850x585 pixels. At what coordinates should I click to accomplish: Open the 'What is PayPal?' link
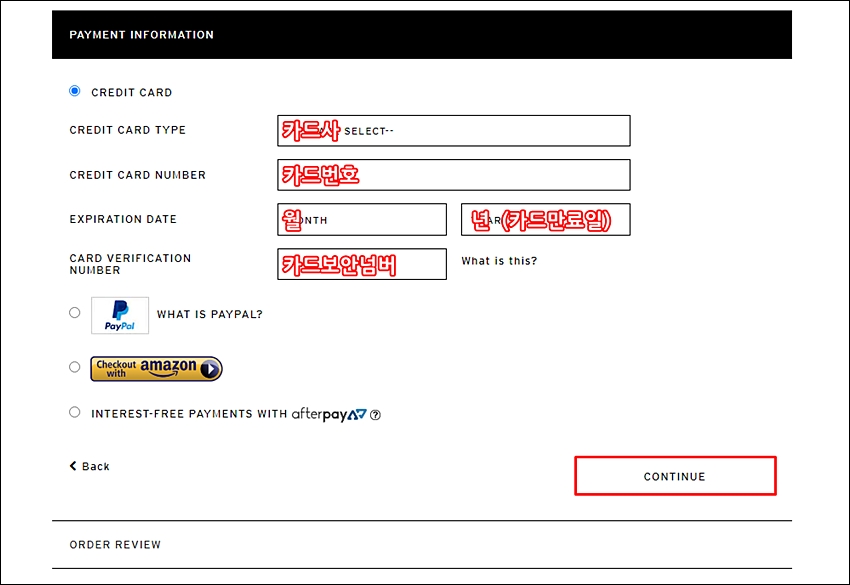(x=210, y=314)
